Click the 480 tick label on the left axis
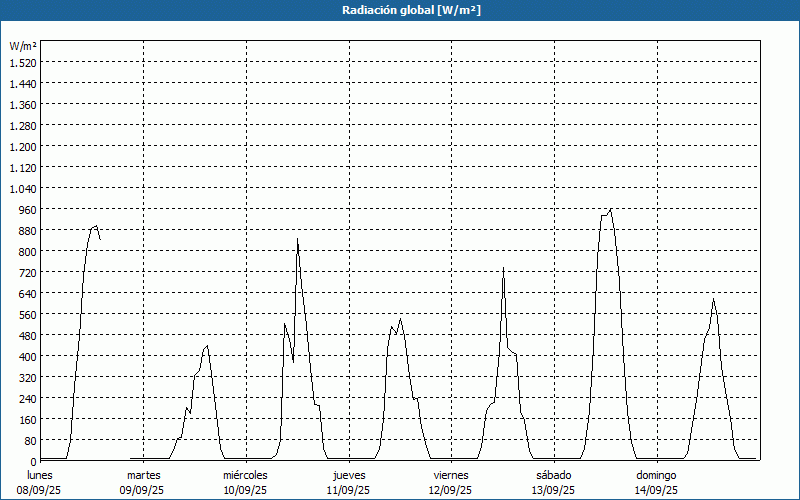This screenshot has width=800, height=500. click(26, 335)
